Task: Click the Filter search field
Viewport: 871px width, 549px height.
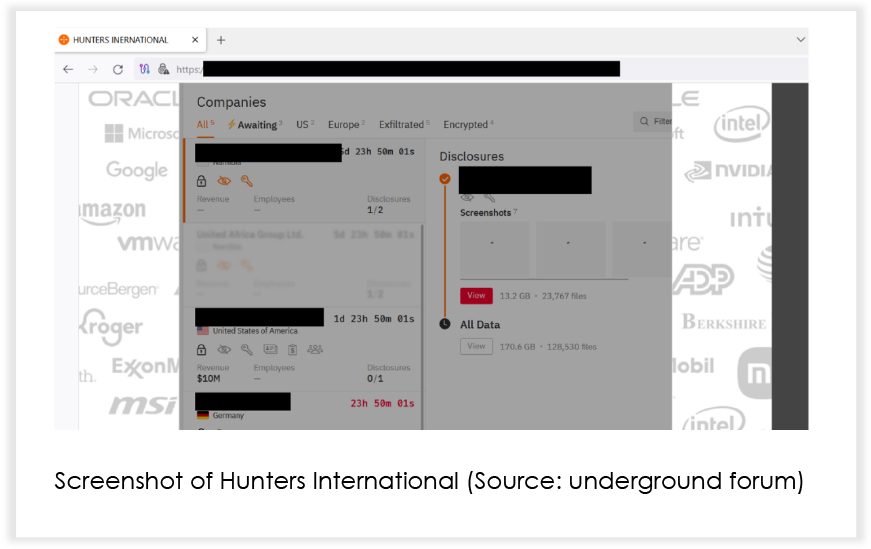Action: [x=653, y=121]
